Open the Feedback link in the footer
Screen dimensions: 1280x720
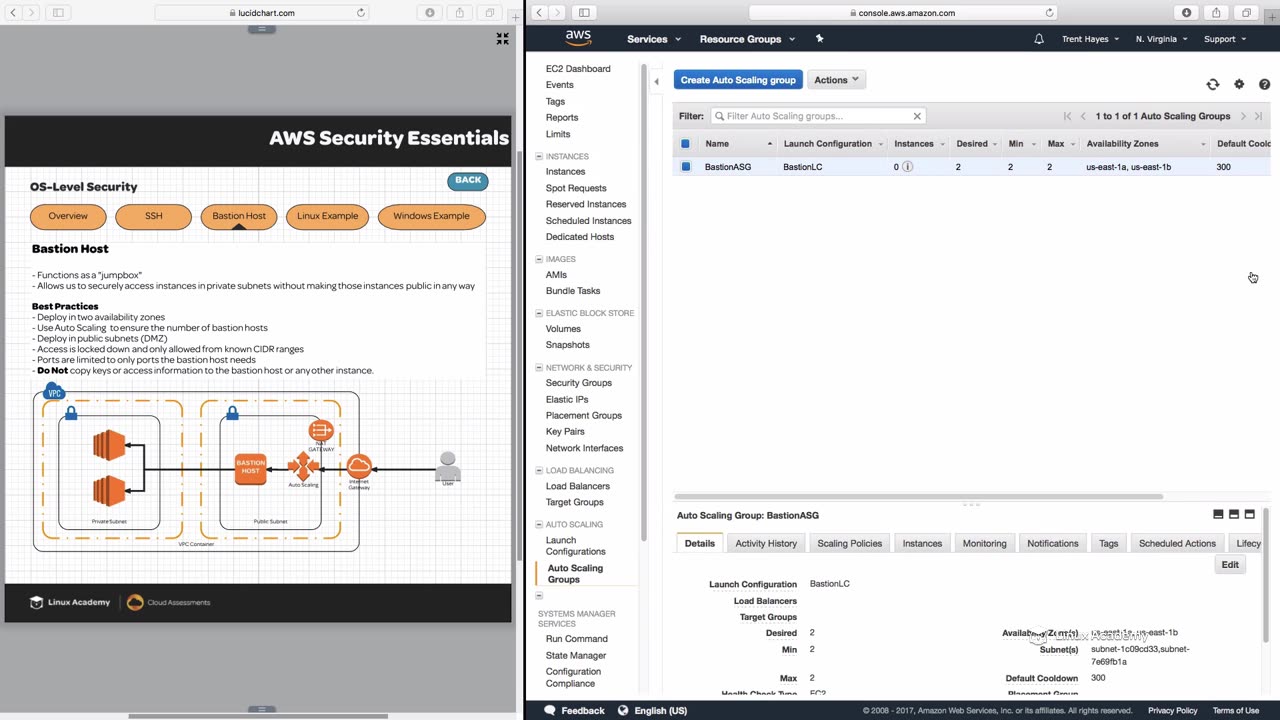574,711
